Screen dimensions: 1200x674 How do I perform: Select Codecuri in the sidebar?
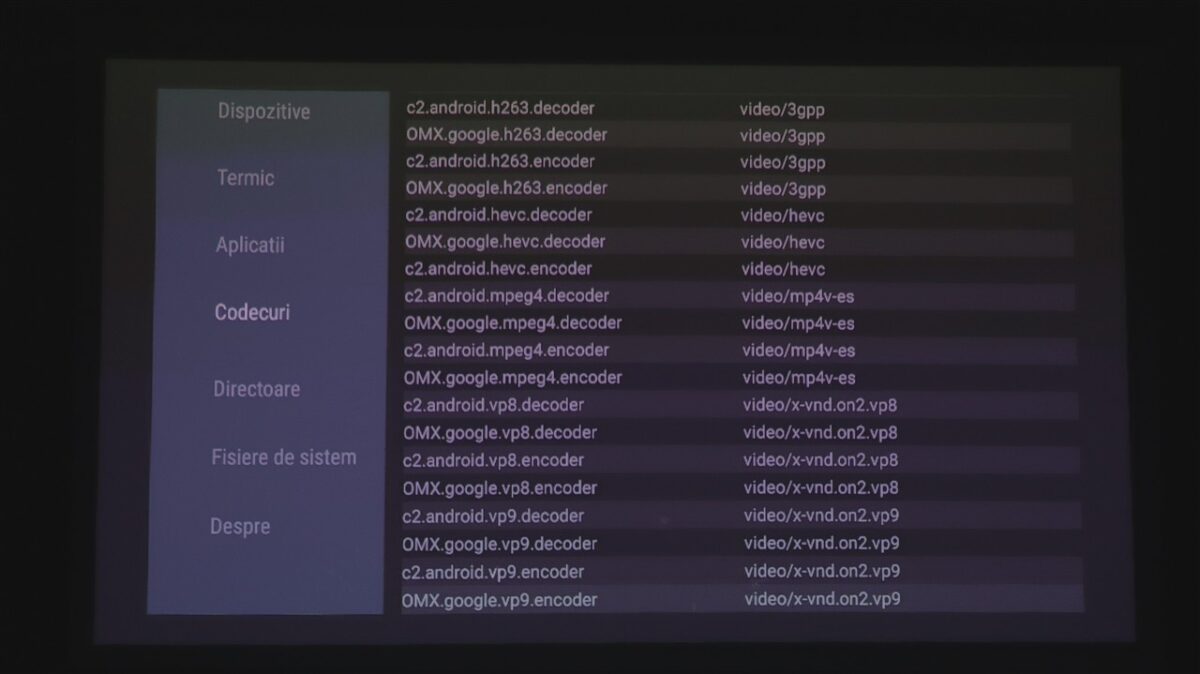point(252,312)
